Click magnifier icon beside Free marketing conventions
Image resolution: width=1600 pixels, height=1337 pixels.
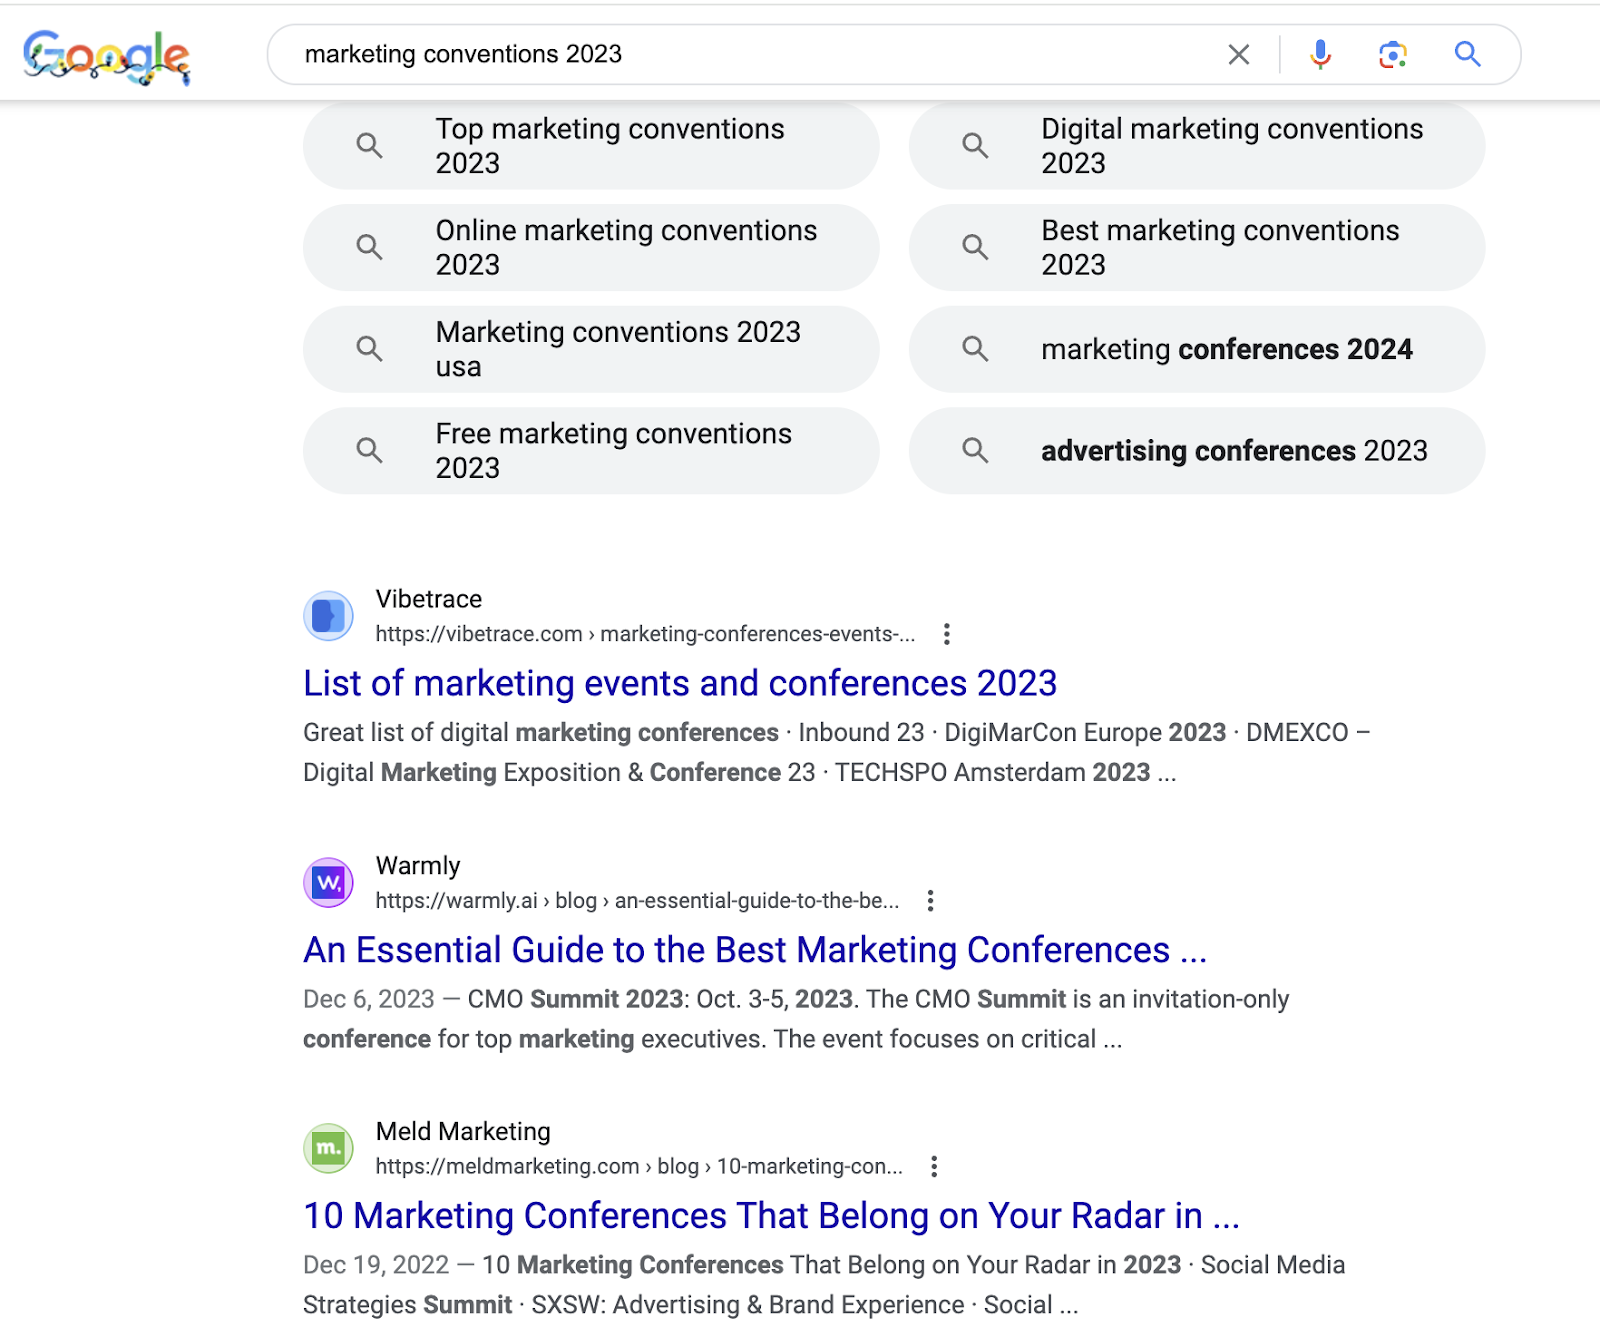[370, 450]
